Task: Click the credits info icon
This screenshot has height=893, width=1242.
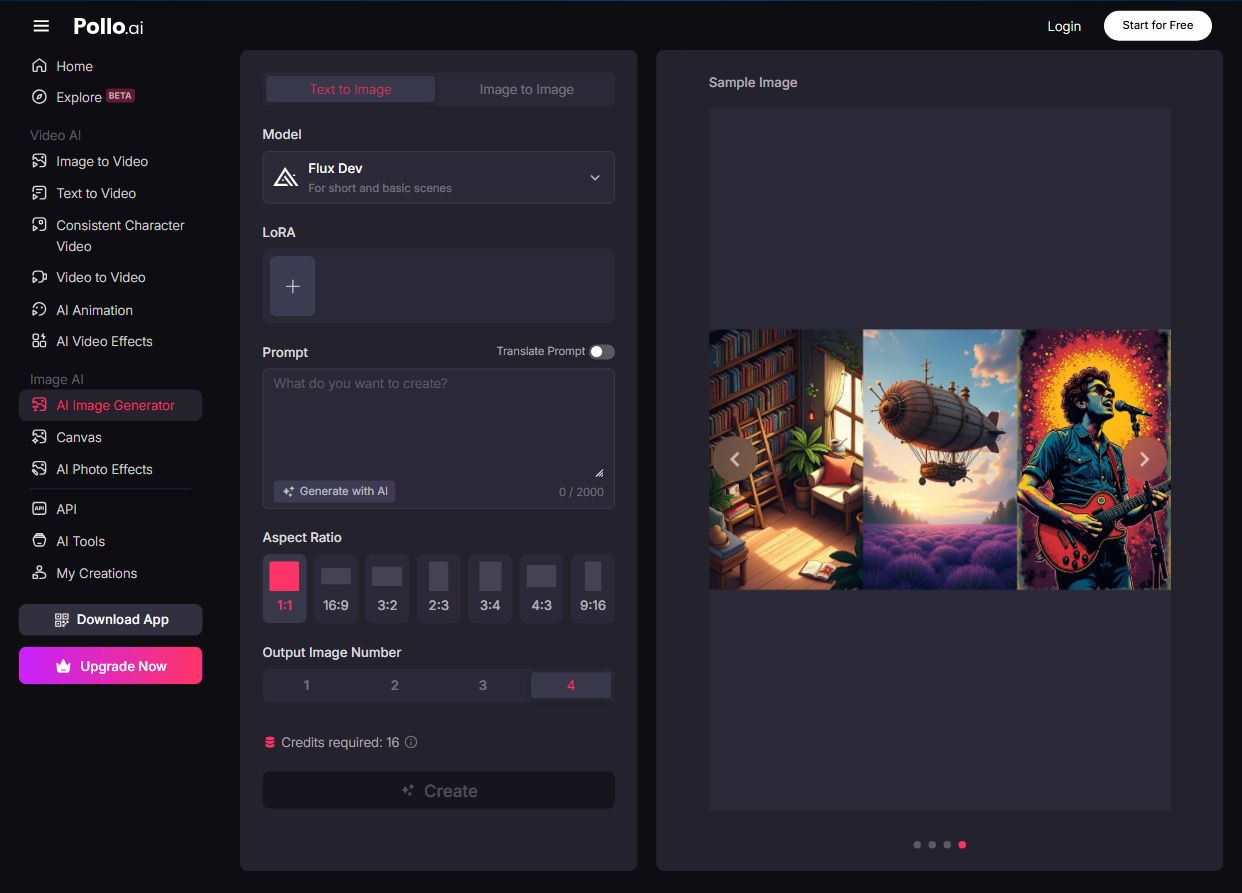Action: coord(411,742)
